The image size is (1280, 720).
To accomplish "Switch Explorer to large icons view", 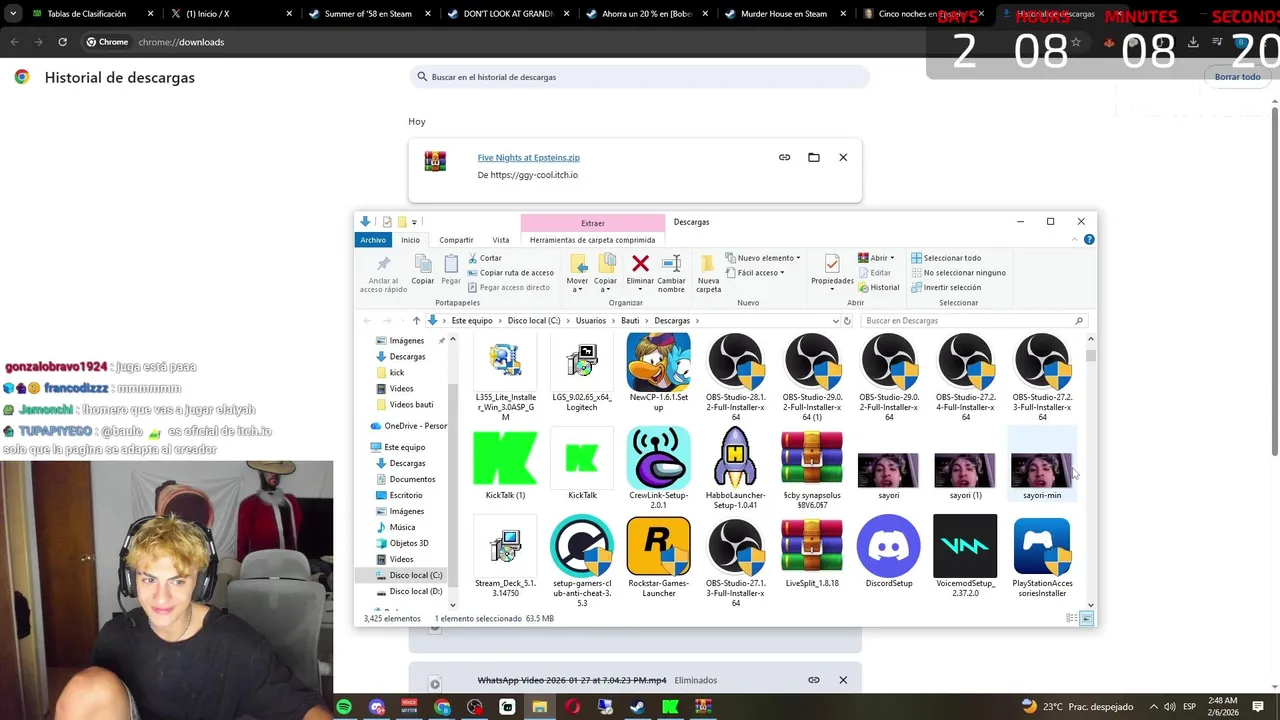I will click(1087, 619).
